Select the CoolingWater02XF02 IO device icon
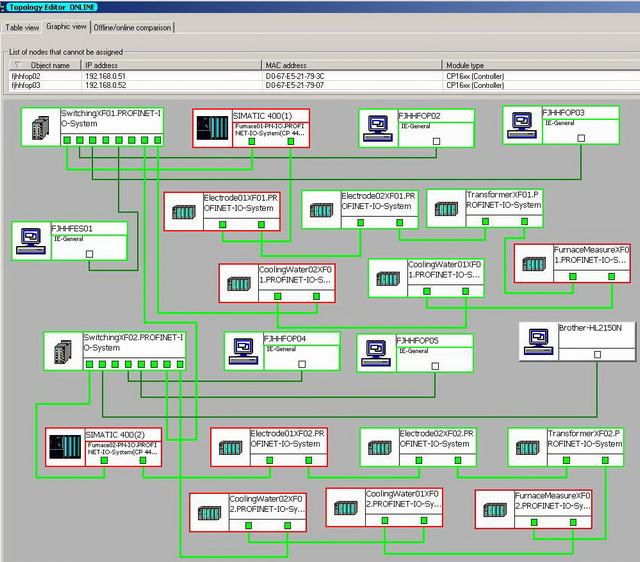 pyautogui.click(x=209, y=512)
